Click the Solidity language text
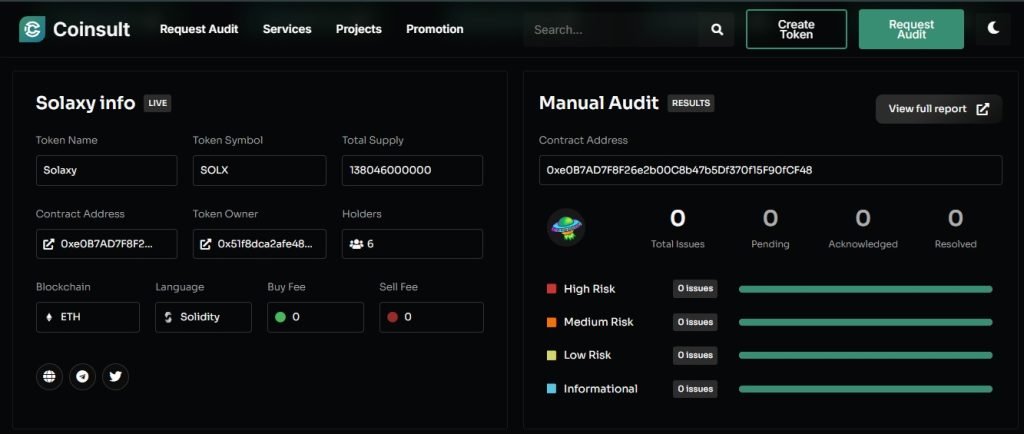 pyautogui.click(x=200, y=317)
